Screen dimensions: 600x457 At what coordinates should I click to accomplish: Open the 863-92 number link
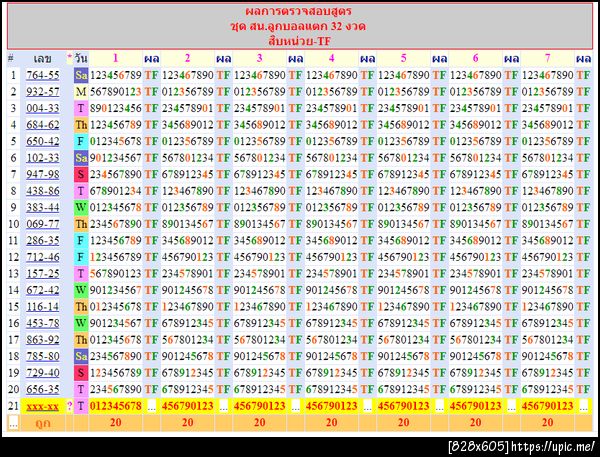tap(42, 340)
